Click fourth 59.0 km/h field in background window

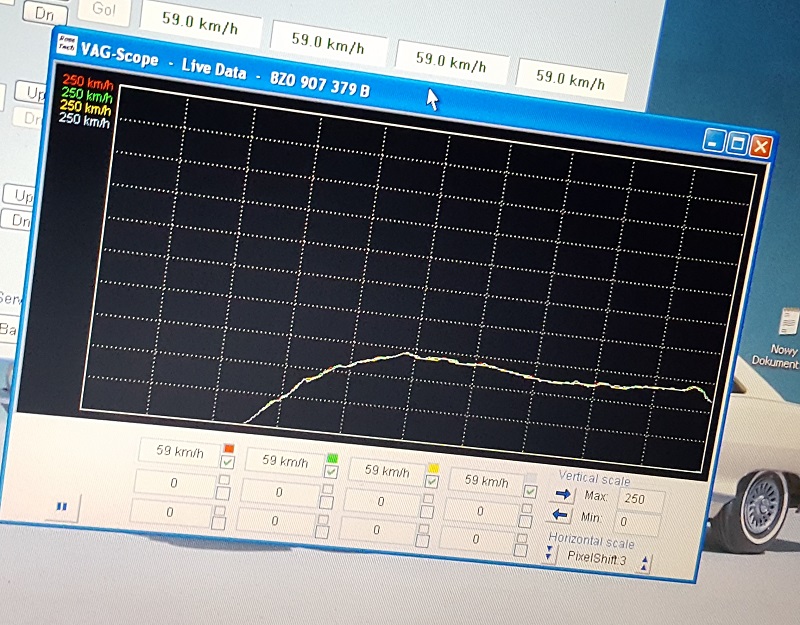[x=570, y=80]
